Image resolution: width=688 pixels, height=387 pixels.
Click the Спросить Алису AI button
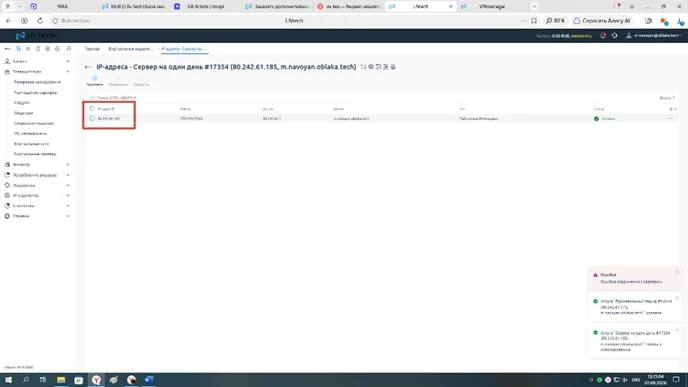coord(602,21)
